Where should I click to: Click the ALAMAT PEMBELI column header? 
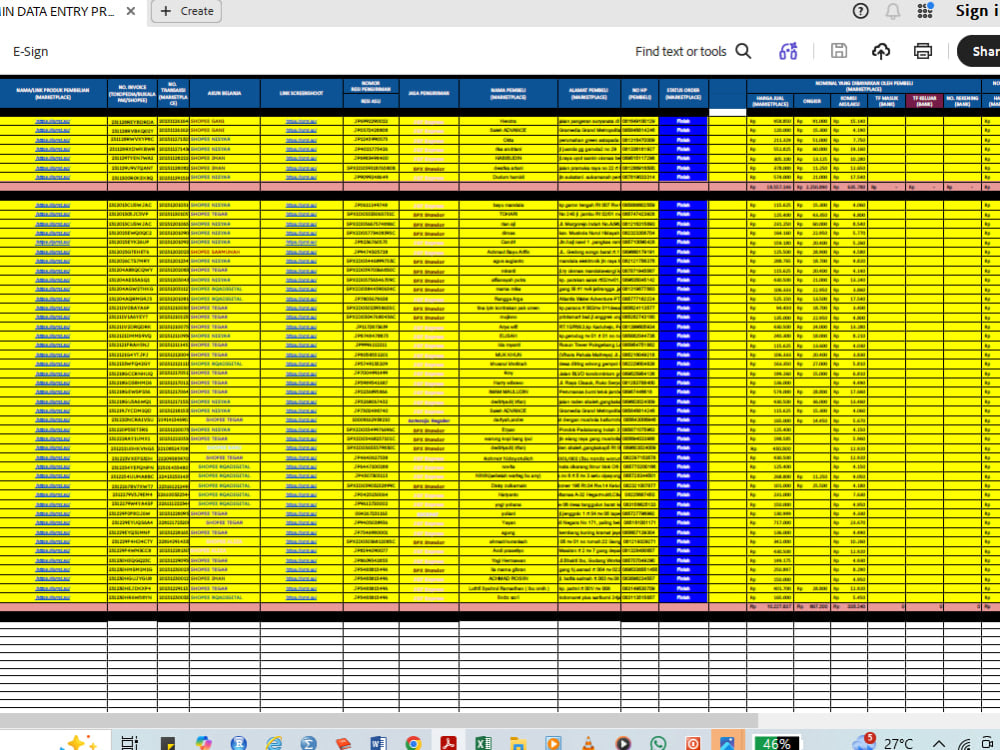589,93
